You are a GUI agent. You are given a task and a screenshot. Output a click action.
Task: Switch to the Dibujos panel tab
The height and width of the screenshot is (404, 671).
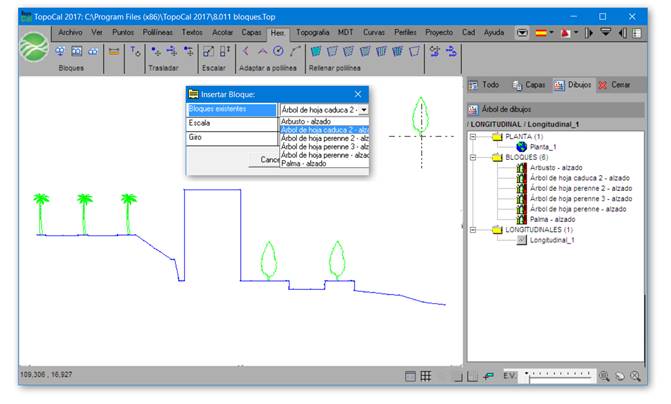click(x=573, y=85)
